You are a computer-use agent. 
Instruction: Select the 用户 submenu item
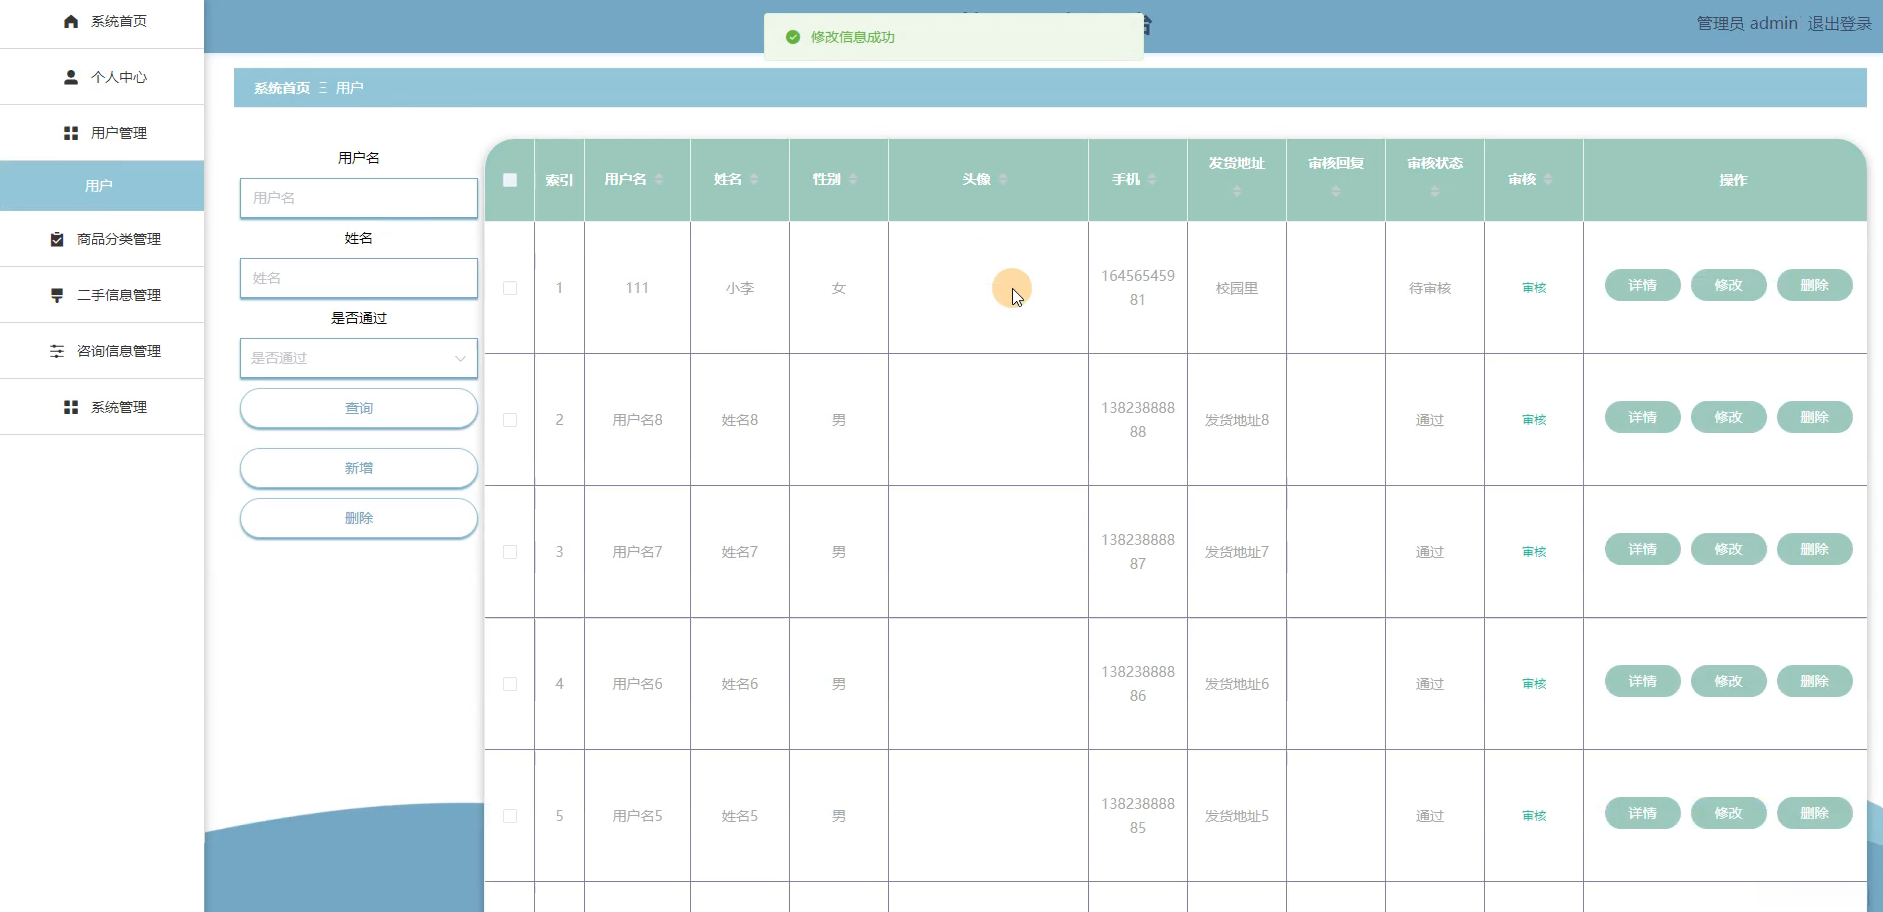102,186
